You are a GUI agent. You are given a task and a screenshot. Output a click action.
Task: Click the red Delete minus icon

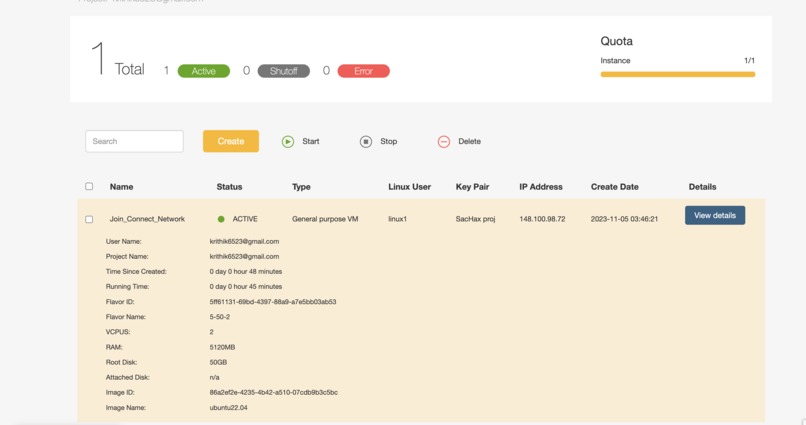(444, 141)
